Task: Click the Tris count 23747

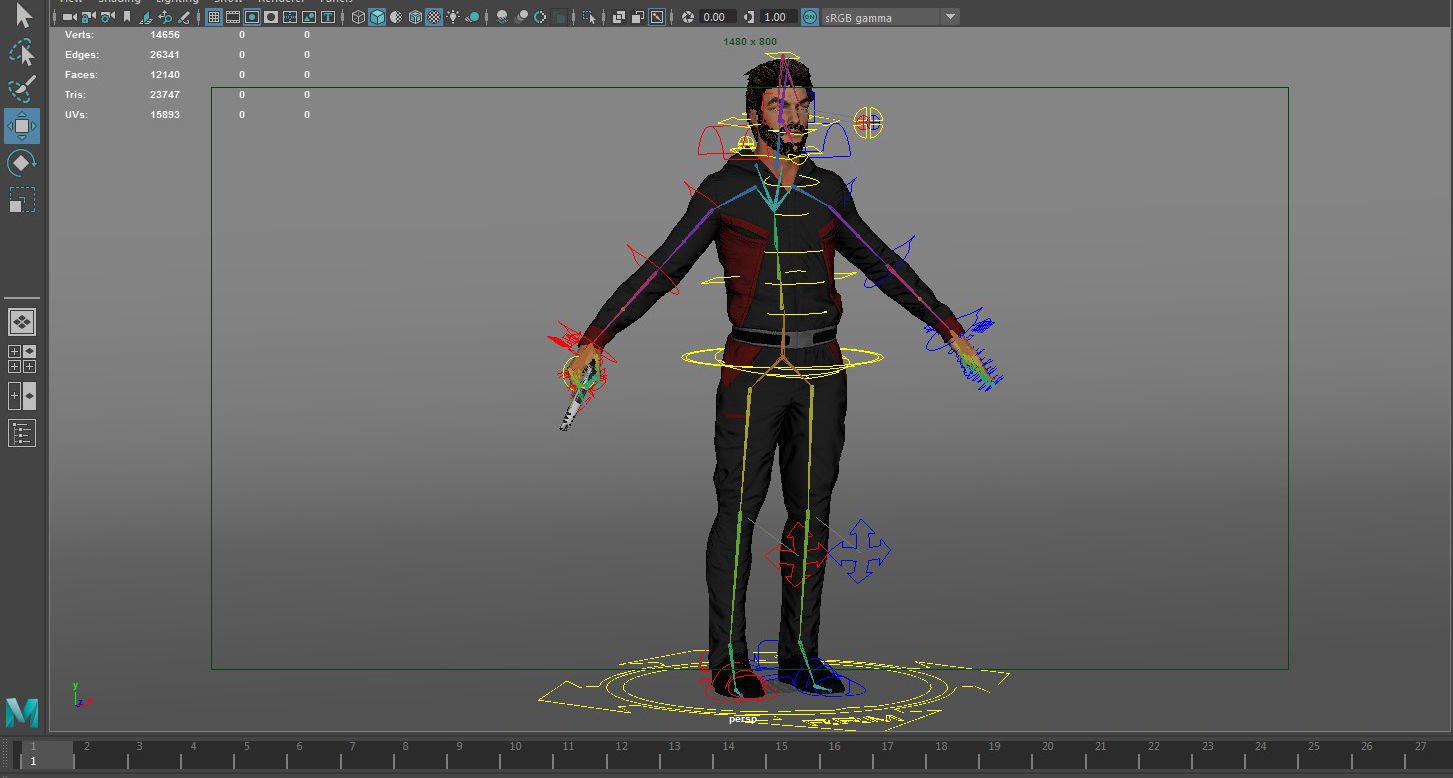Action: tap(165, 95)
